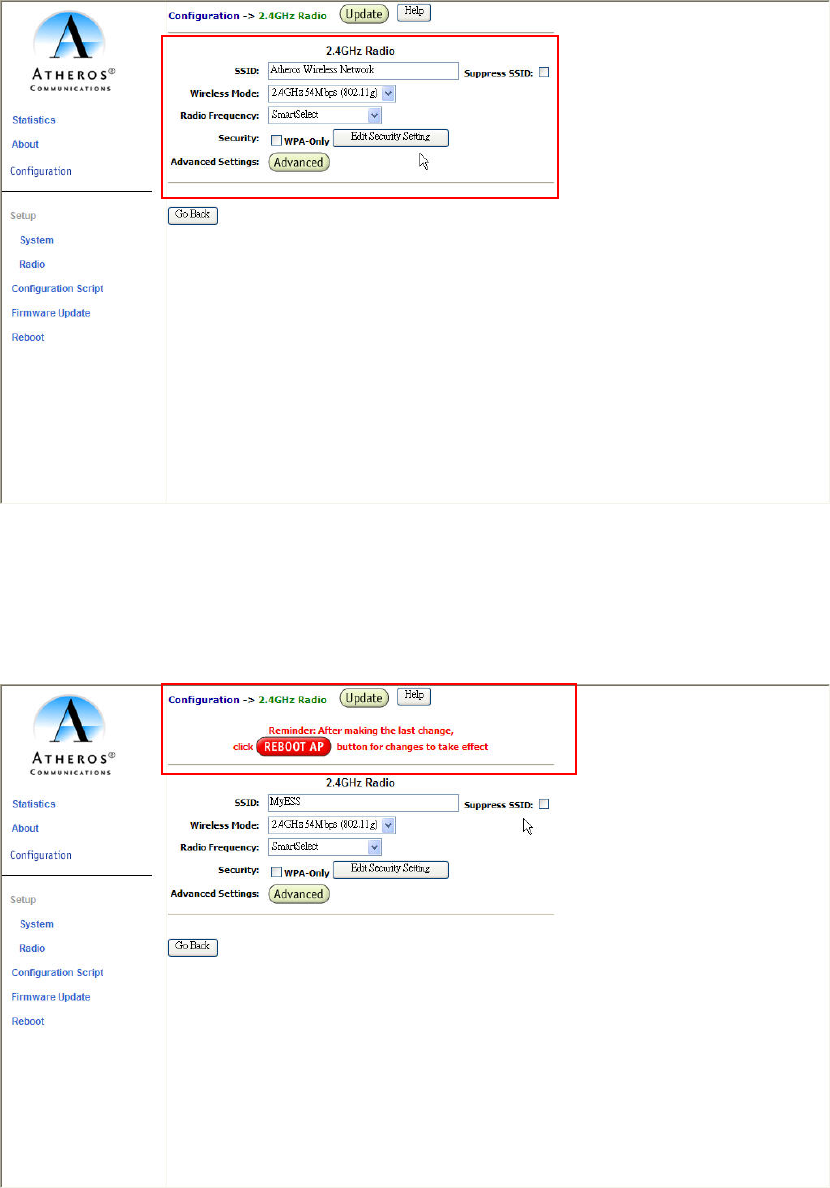Click the 2.4GHz Radio breadcrumb in bottom screenshot
Viewport: 830px width, 1188px height.
[293, 700]
